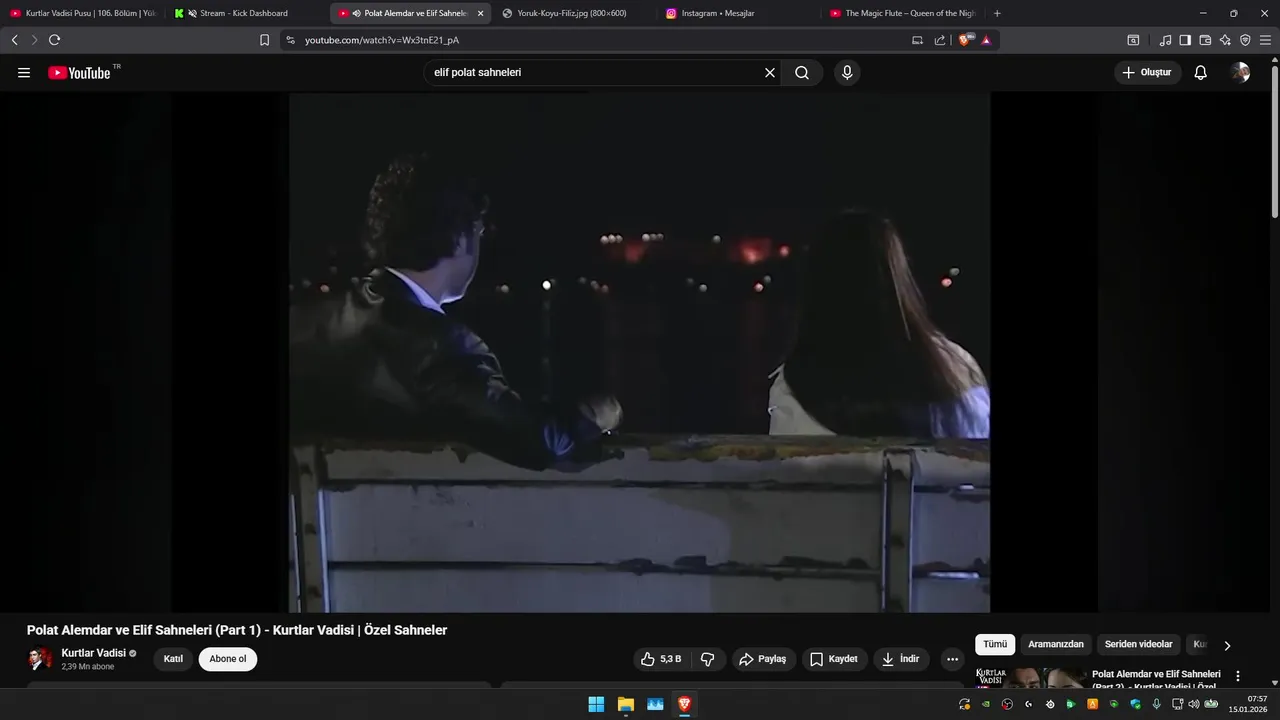Open three-dot menu for the suggested video
This screenshot has width=1280, height=720.
point(1238,676)
